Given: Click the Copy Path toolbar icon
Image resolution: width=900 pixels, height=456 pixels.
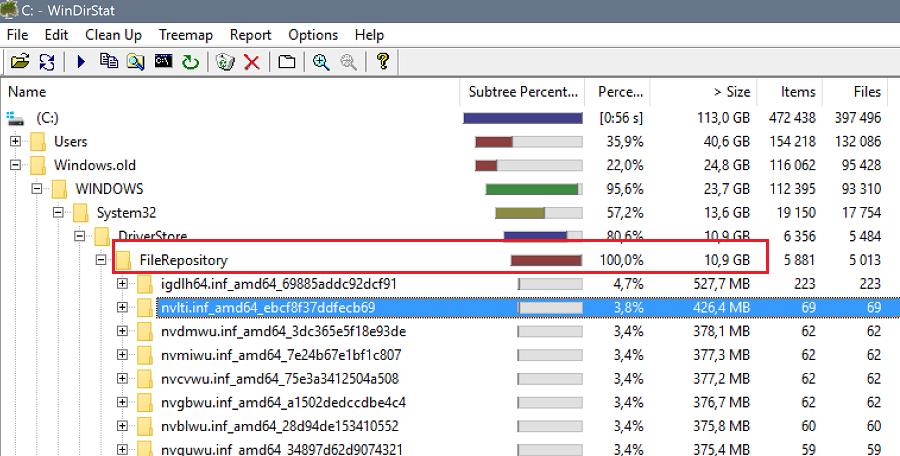Looking at the screenshot, I should click(108, 62).
